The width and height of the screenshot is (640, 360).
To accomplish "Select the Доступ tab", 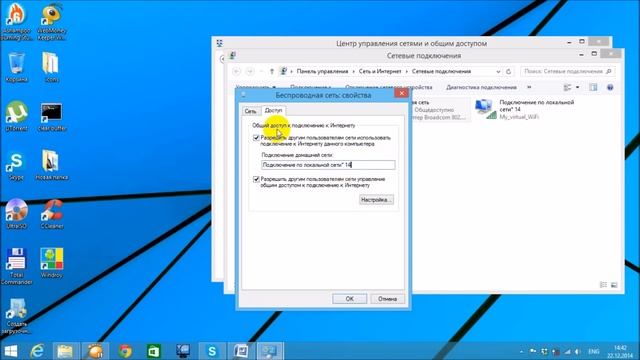I will pos(273,110).
